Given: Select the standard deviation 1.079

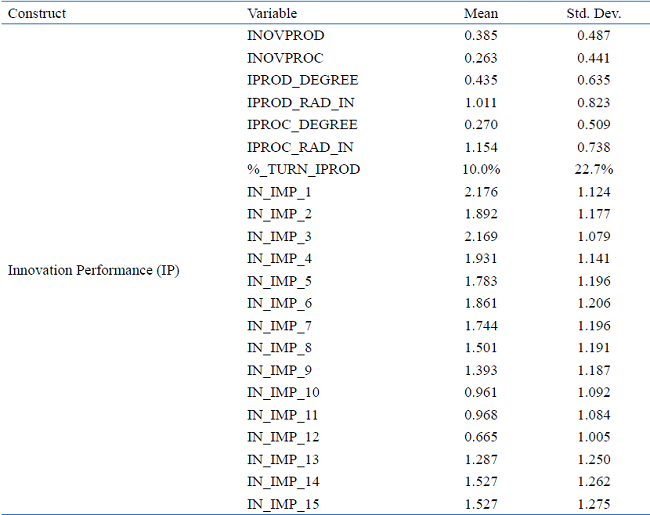Looking at the screenshot, I should point(594,236).
